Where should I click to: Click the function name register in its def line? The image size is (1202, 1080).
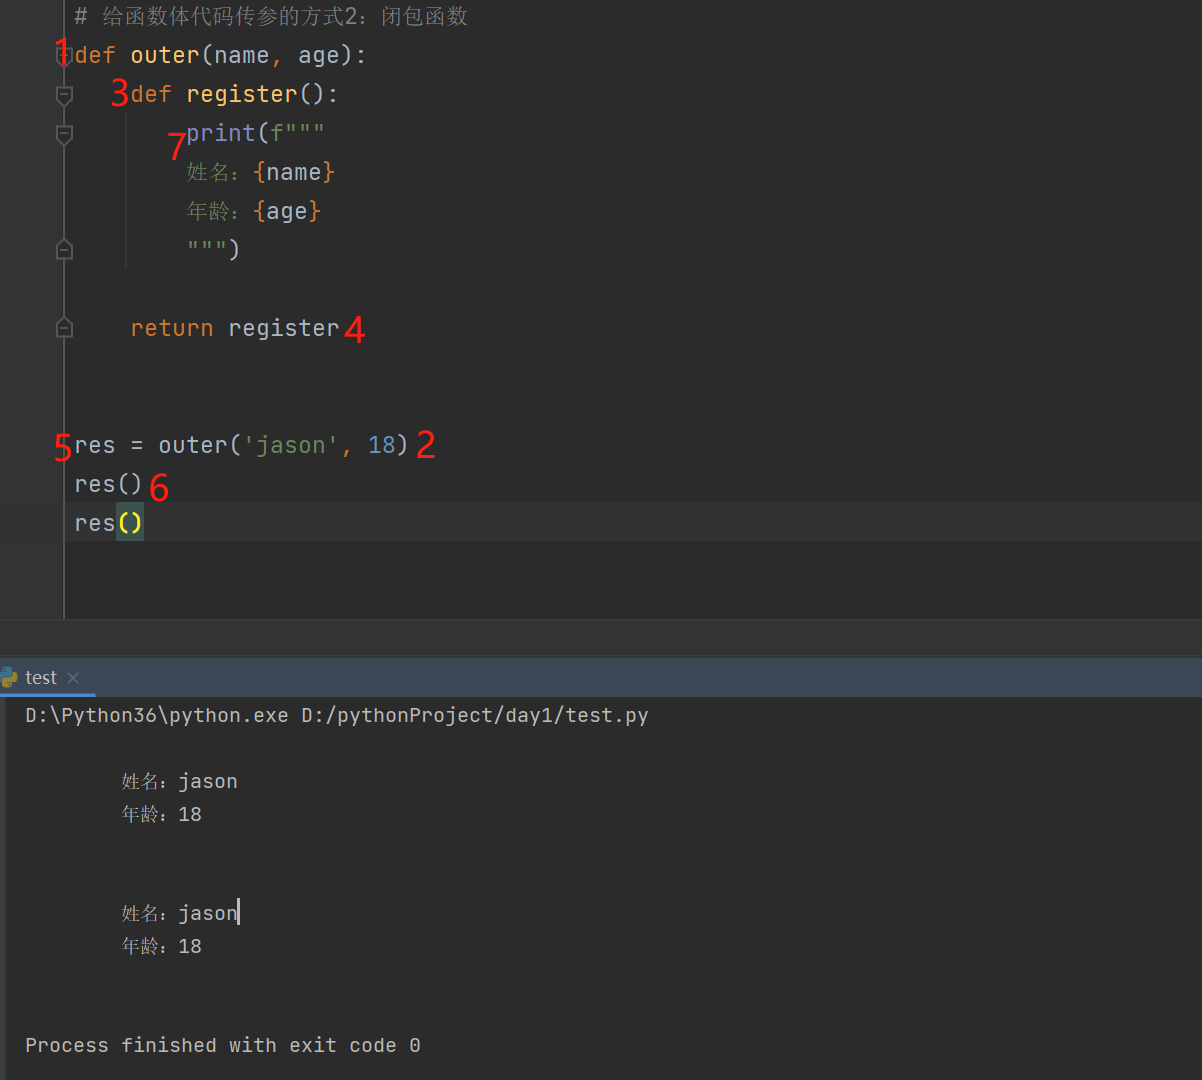[242, 94]
